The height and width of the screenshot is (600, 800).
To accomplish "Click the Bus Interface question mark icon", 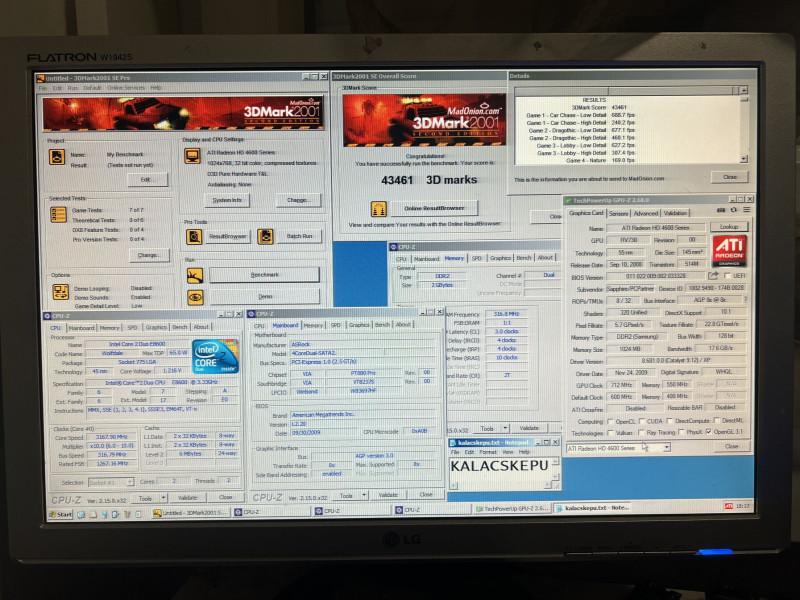I will point(745,300).
